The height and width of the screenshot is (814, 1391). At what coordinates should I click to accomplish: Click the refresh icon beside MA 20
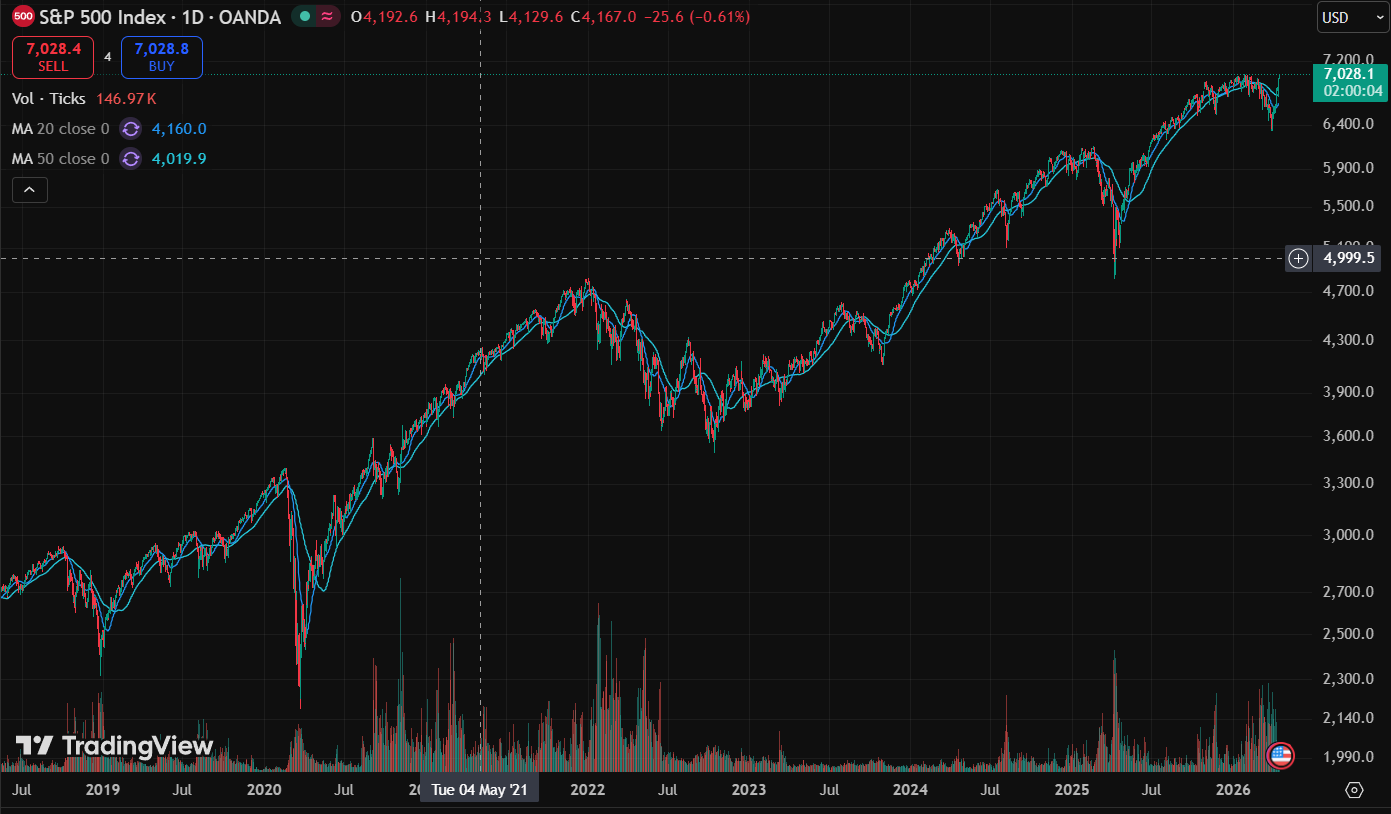coord(130,129)
